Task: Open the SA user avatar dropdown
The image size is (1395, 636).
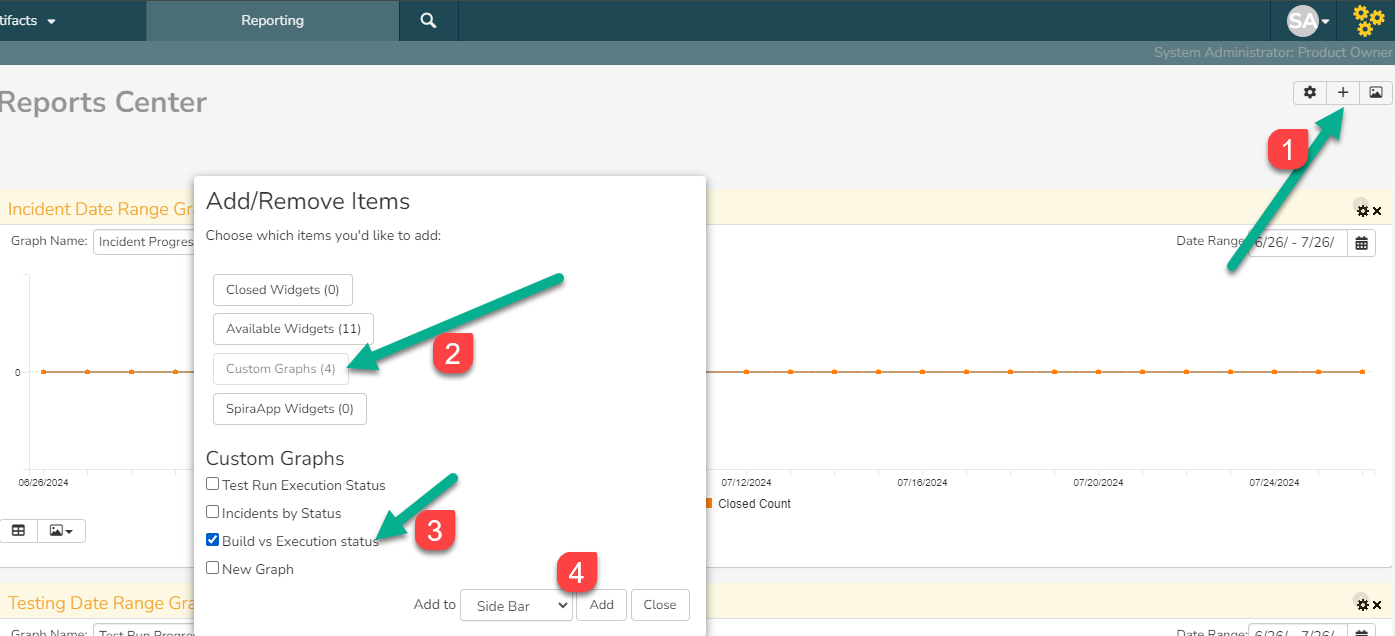Action: (1309, 21)
